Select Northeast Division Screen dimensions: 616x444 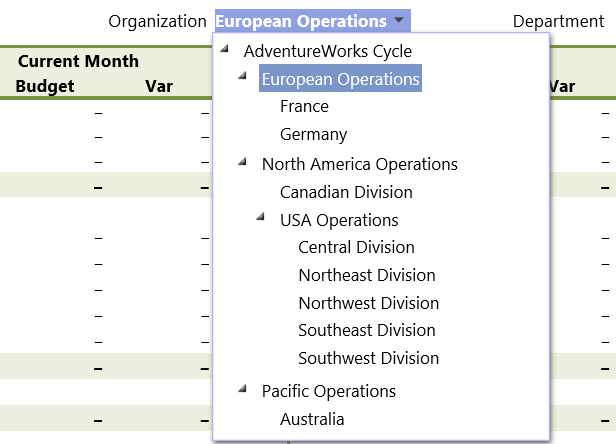click(366, 275)
